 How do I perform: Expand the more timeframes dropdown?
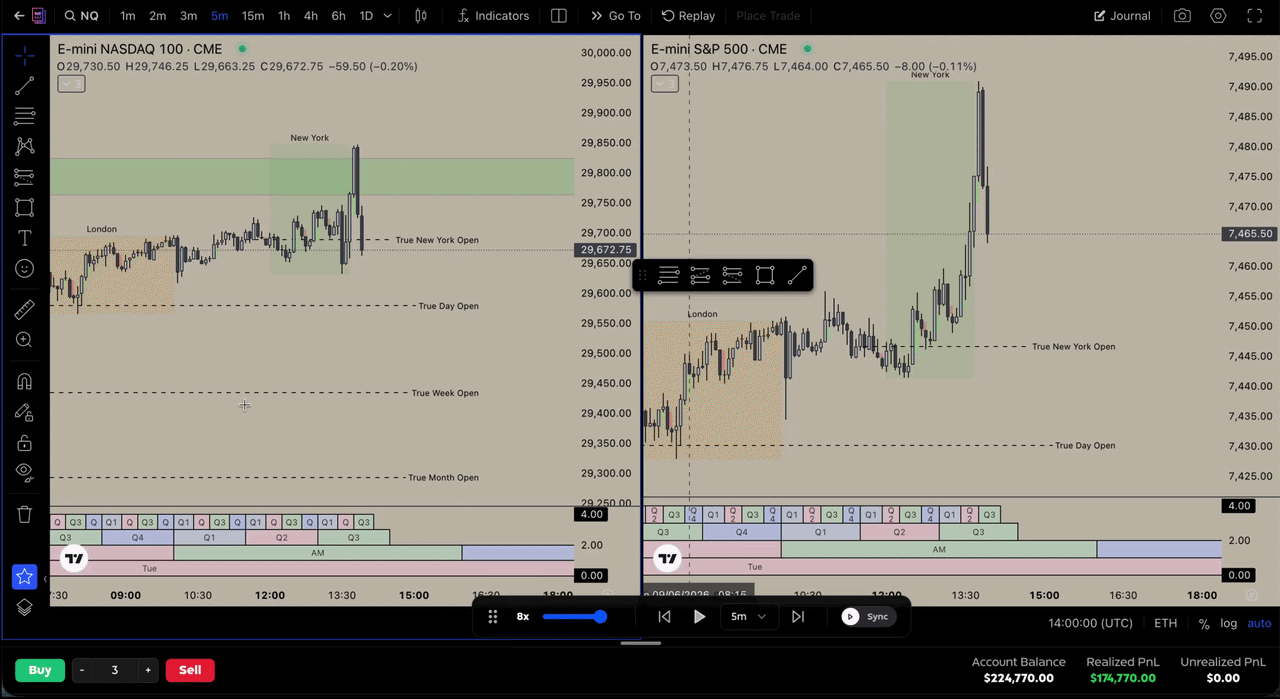click(x=388, y=16)
